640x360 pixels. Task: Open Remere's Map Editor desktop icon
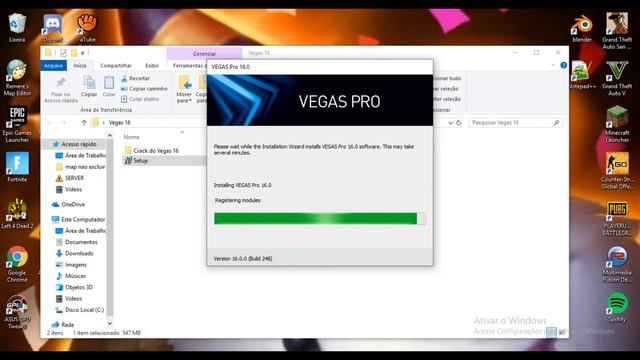click(x=17, y=78)
